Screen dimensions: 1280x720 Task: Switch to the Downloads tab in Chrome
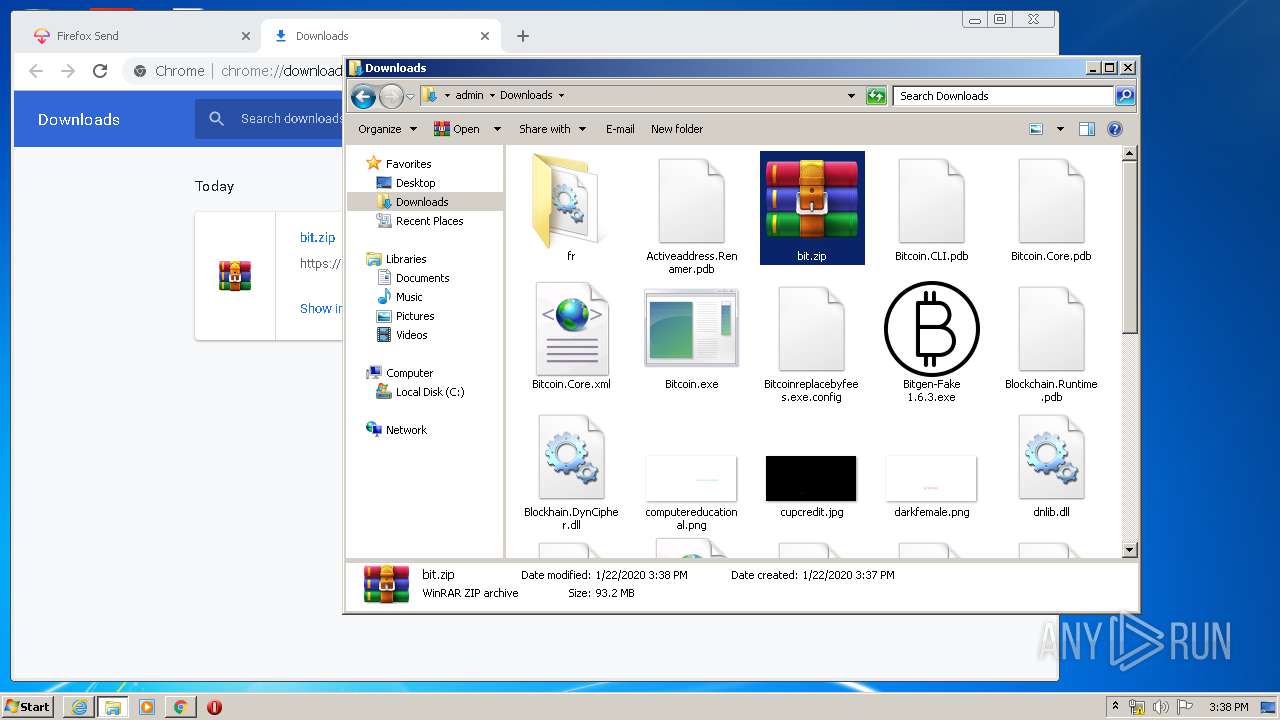pos(380,36)
